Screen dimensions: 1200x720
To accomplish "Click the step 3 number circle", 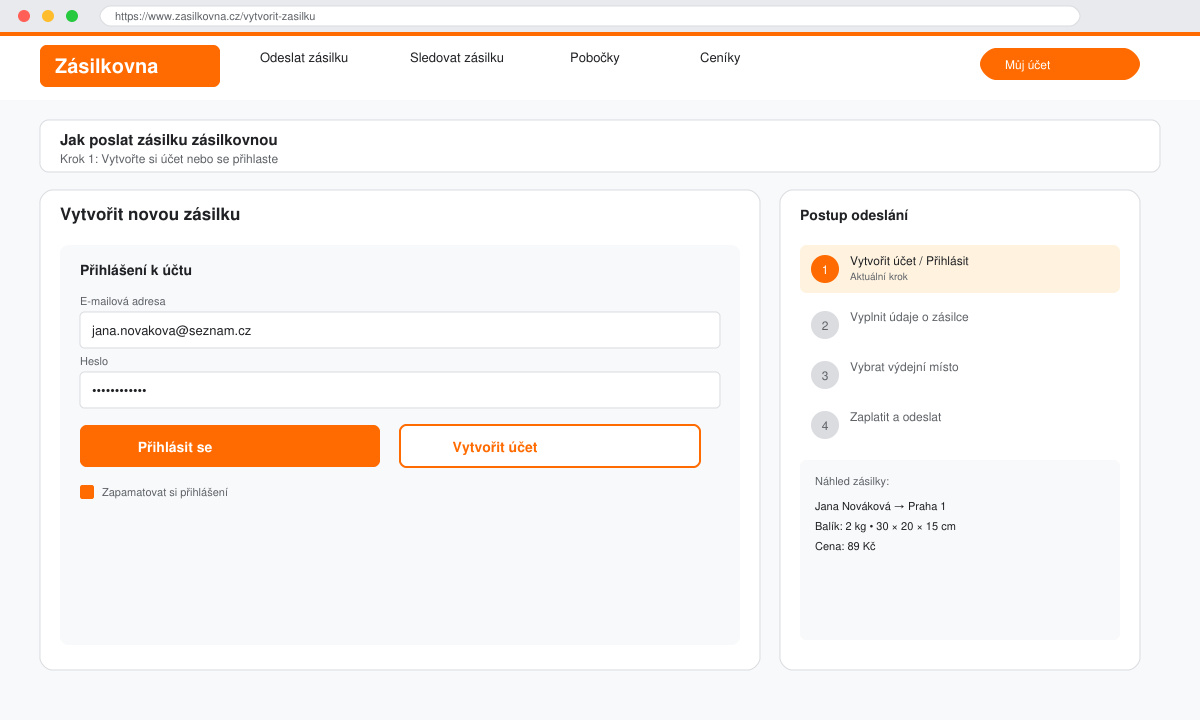I will point(825,375).
